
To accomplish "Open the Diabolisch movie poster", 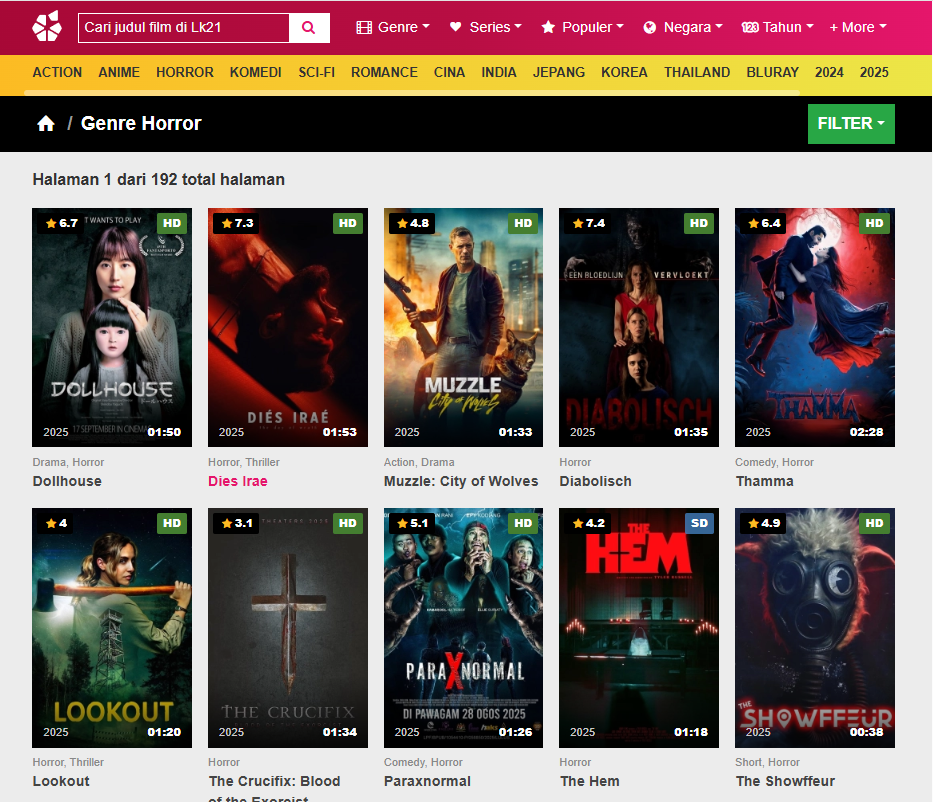I will tap(639, 327).
